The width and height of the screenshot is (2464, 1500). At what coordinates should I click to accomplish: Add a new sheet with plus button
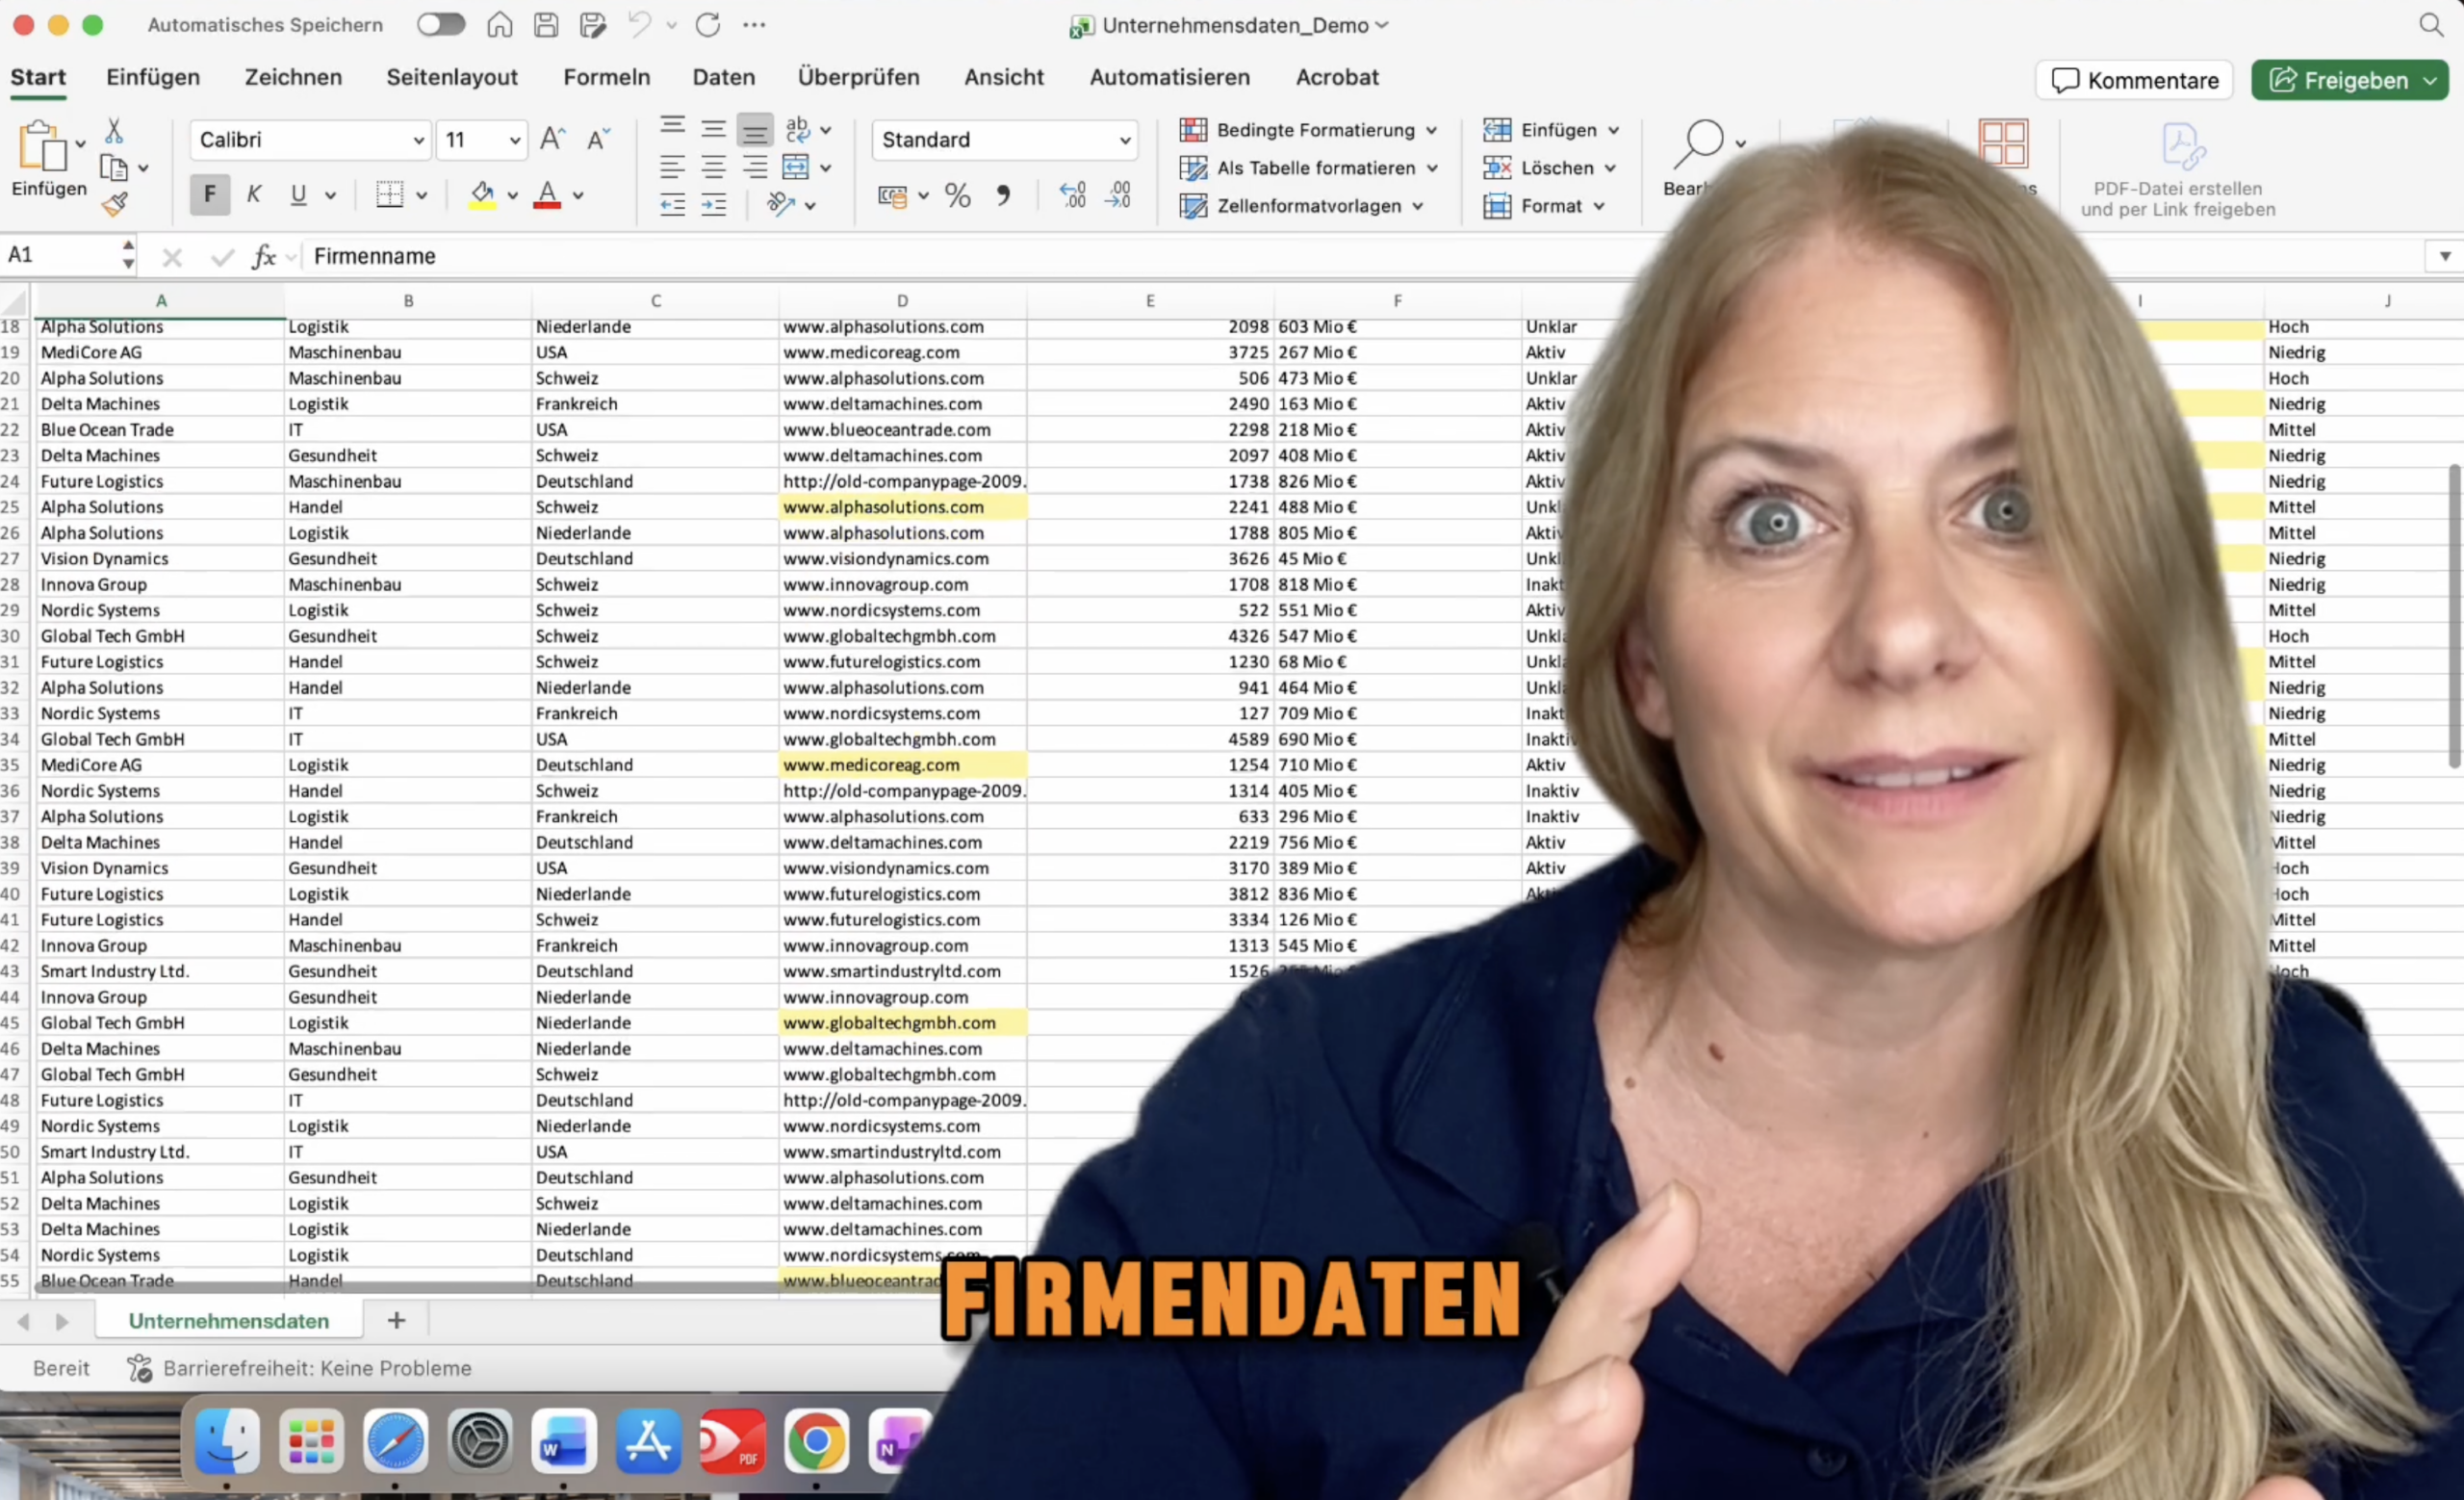pos(396,1320)
